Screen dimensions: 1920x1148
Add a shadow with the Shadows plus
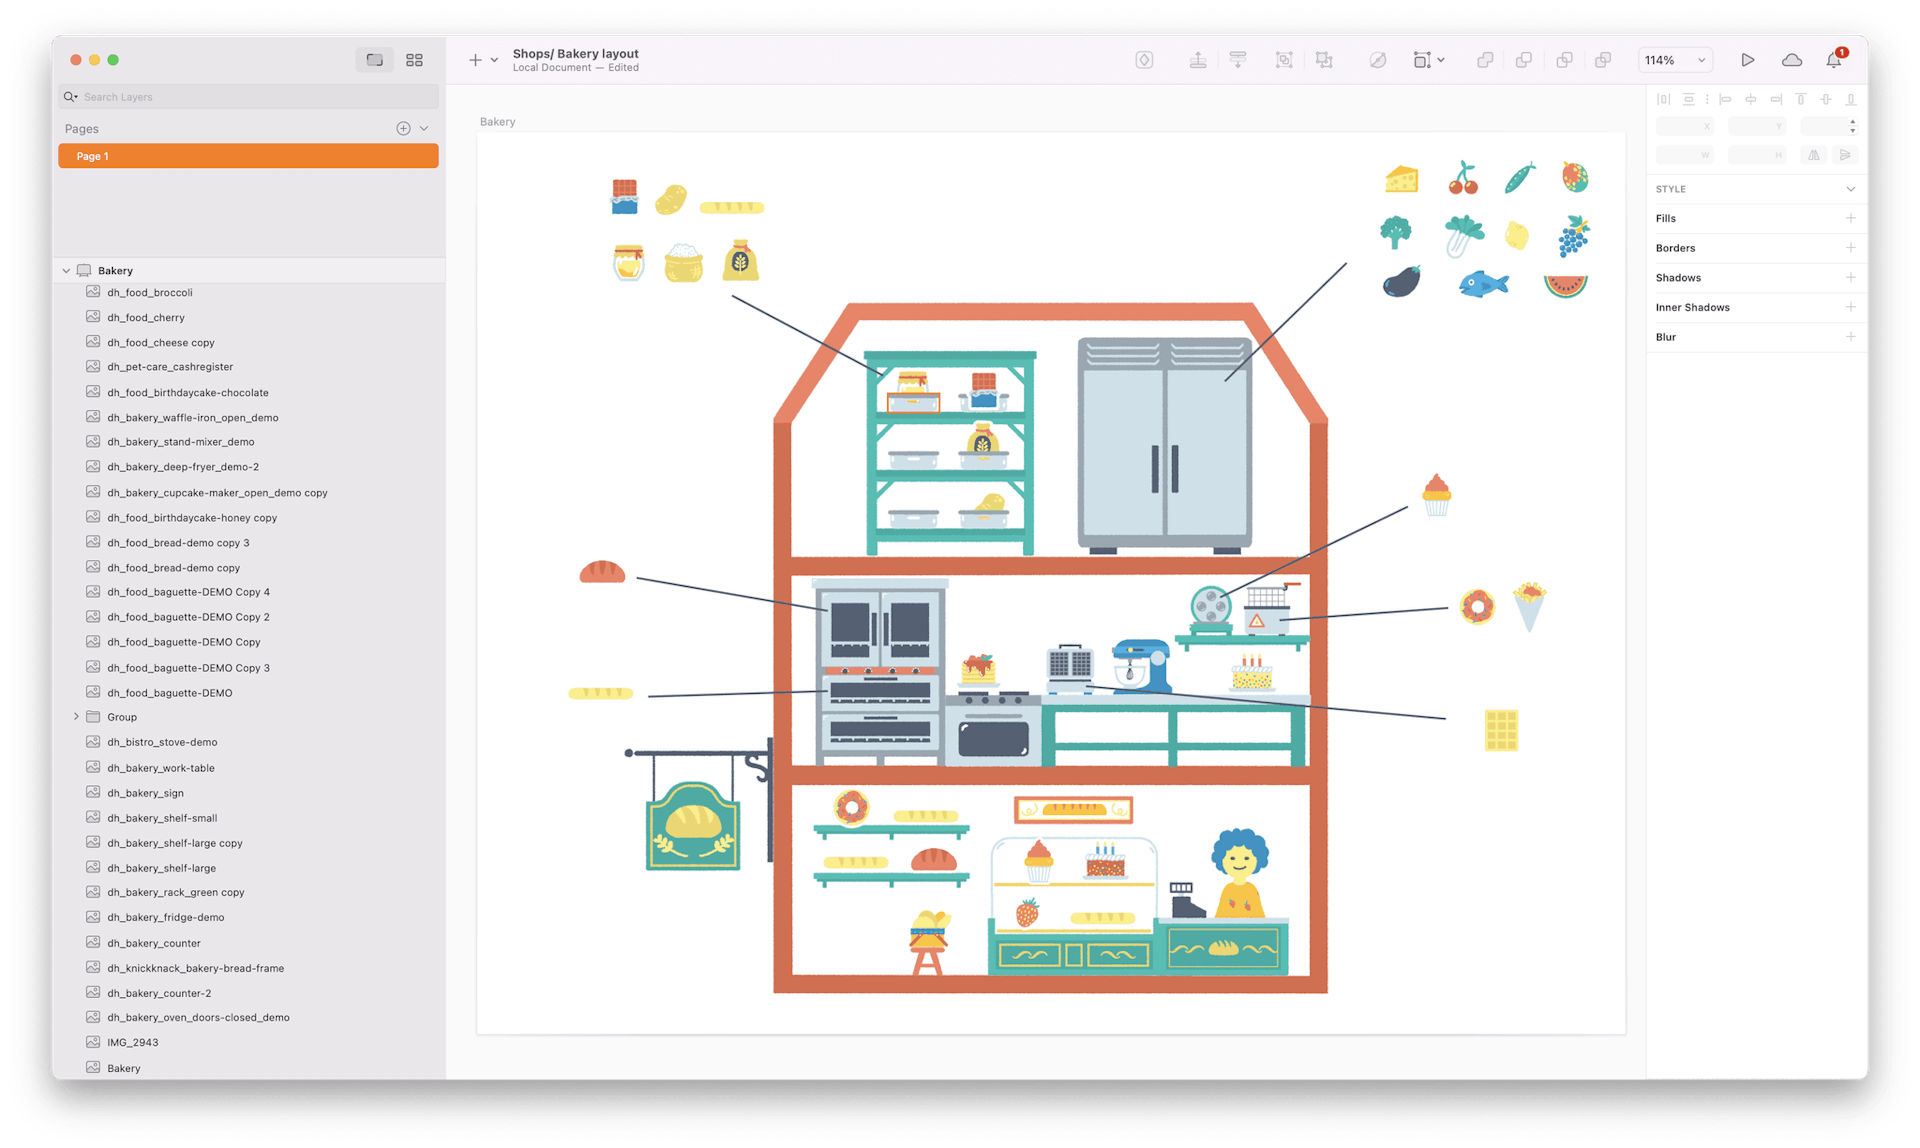pyautogui.click(x=1850, y=278)
